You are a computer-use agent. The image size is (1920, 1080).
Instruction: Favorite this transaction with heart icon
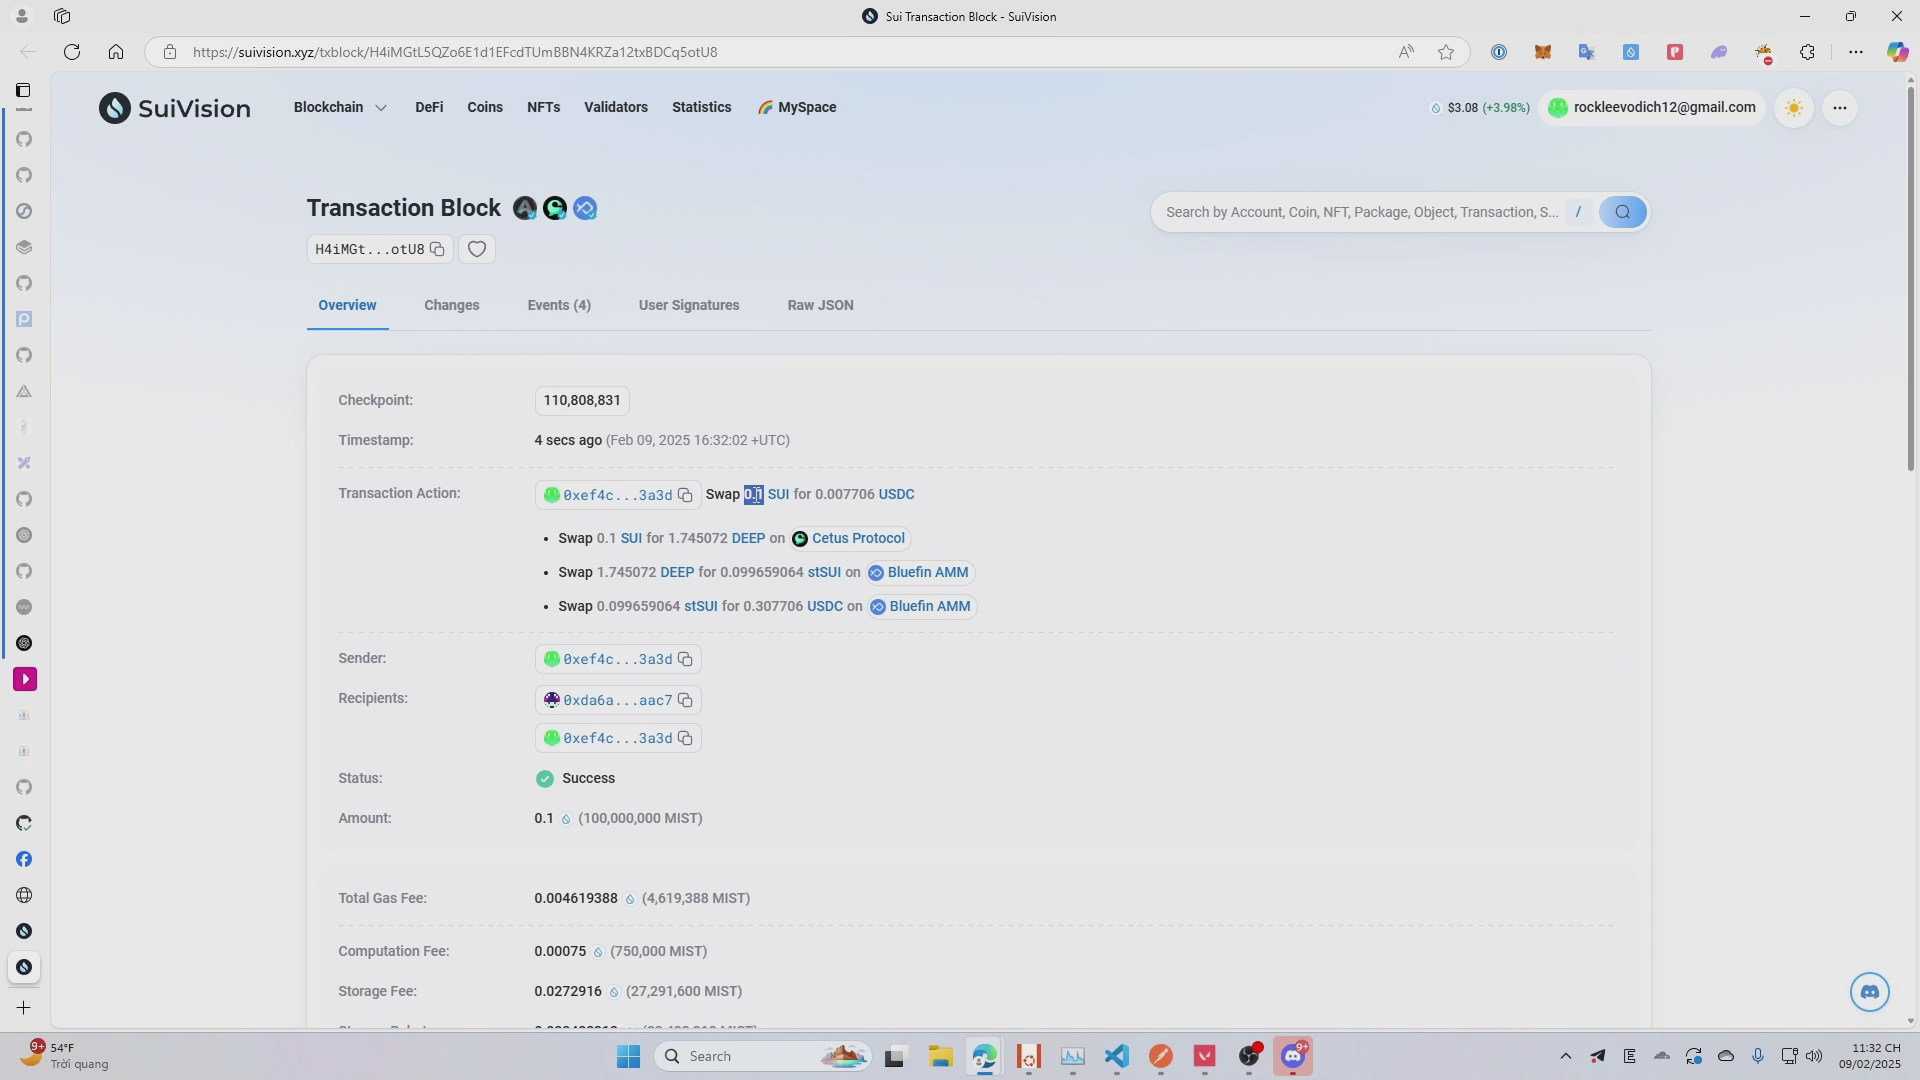tap(477, 249)
